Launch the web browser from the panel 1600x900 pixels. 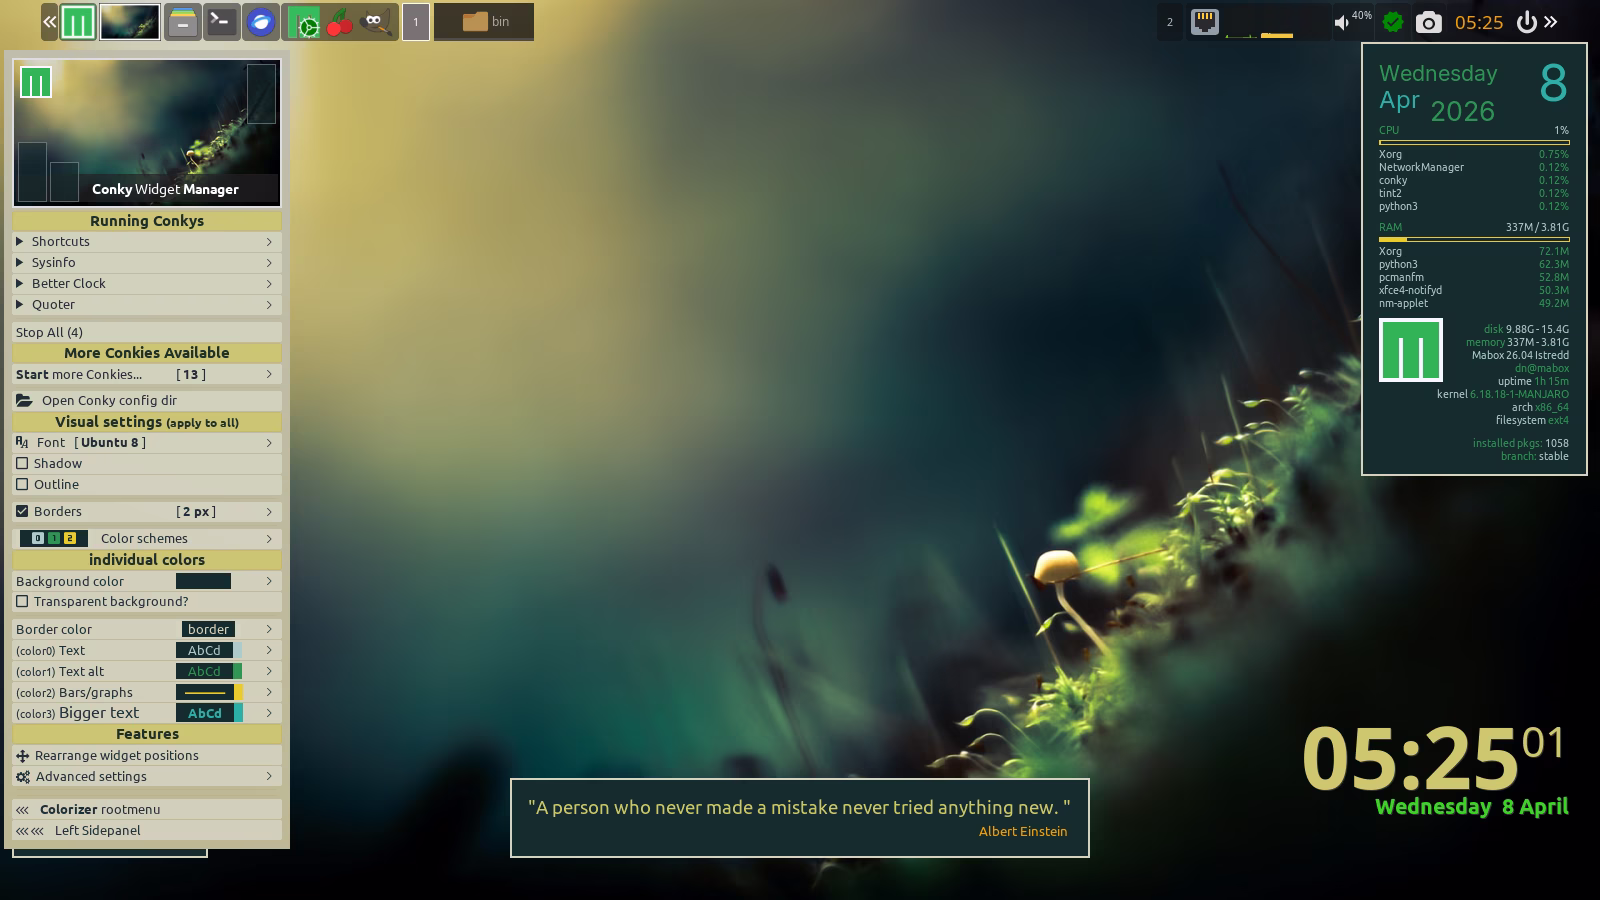261,22
